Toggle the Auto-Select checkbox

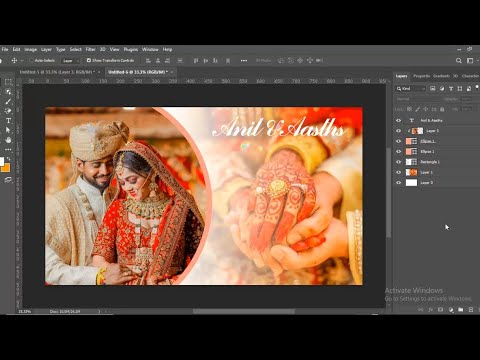pos(31,60)
